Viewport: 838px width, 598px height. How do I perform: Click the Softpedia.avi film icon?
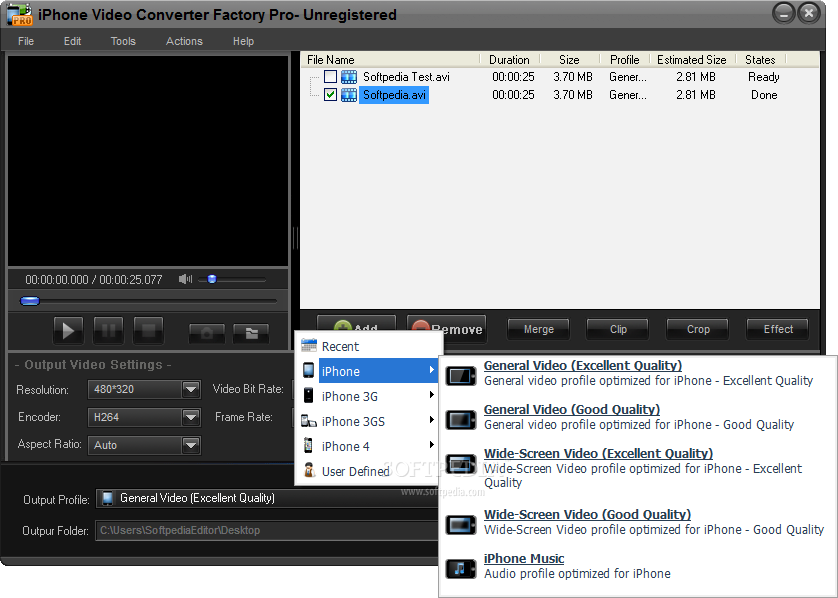pyautogui.click(x=349, y=95)
